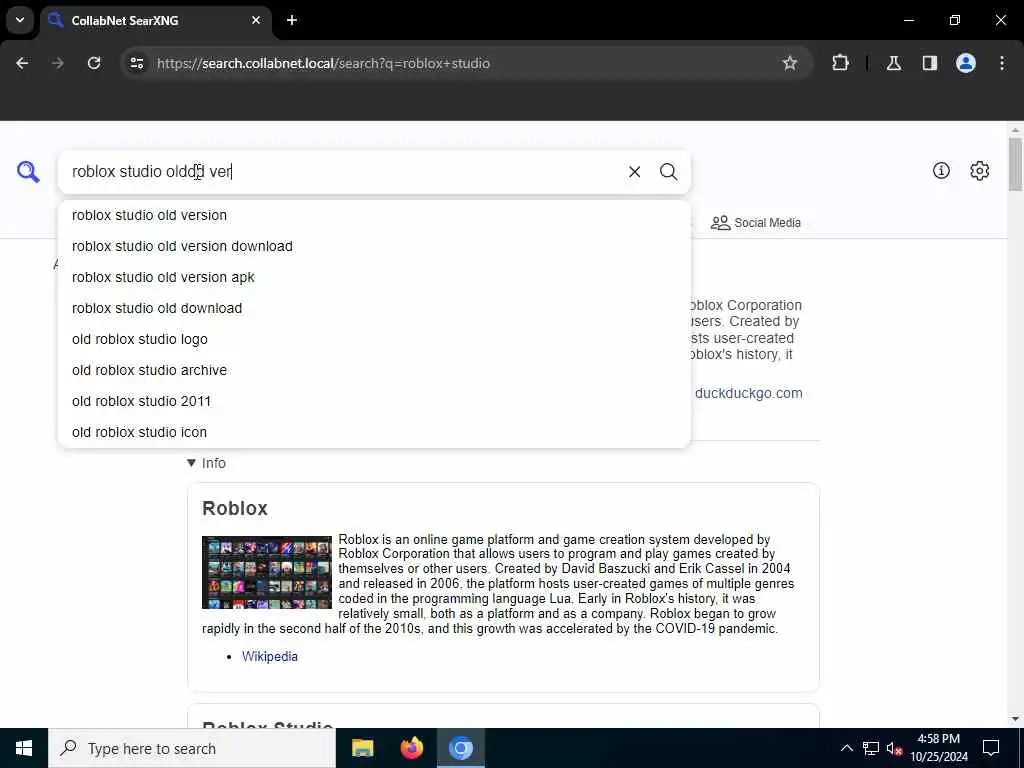The width and height of the screenshot is (1024, 768).
Task: Open the tab search dropdown arrow
Action: (20, 20)
